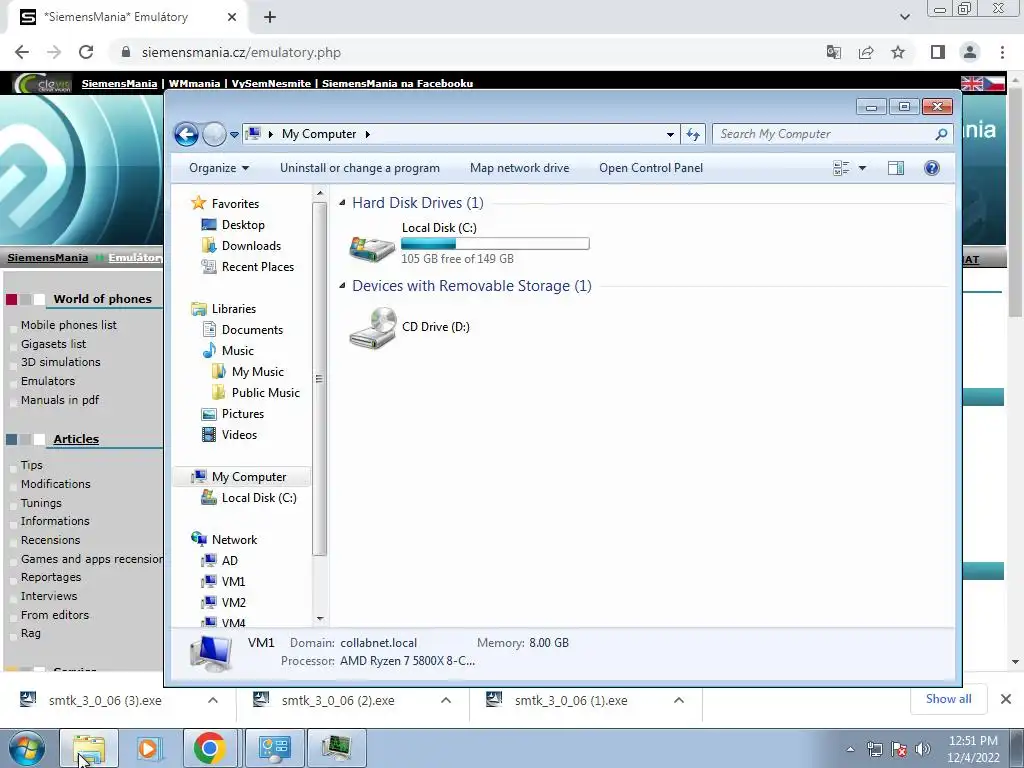Open options for smtk_3_0_06 (3).exe download

click(212, 700)
